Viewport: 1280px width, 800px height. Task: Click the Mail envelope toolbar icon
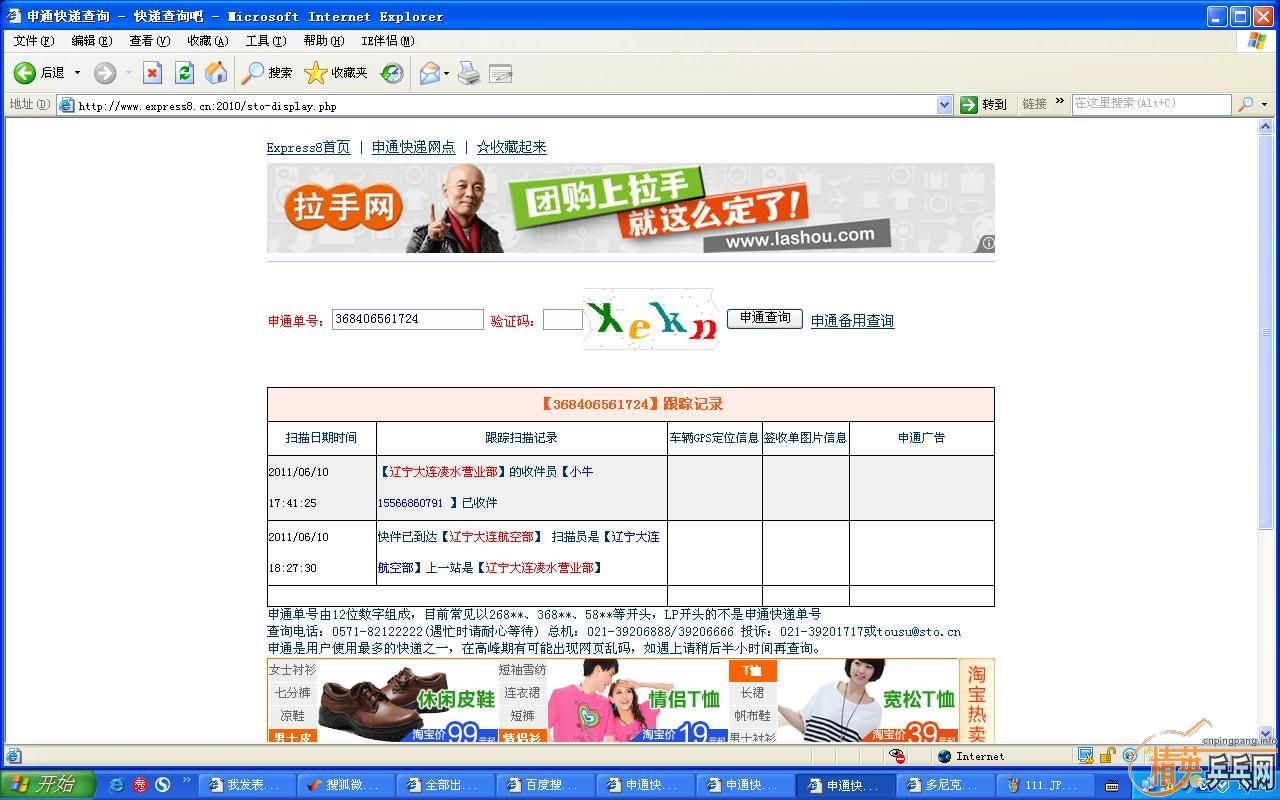tap(430, 73)
